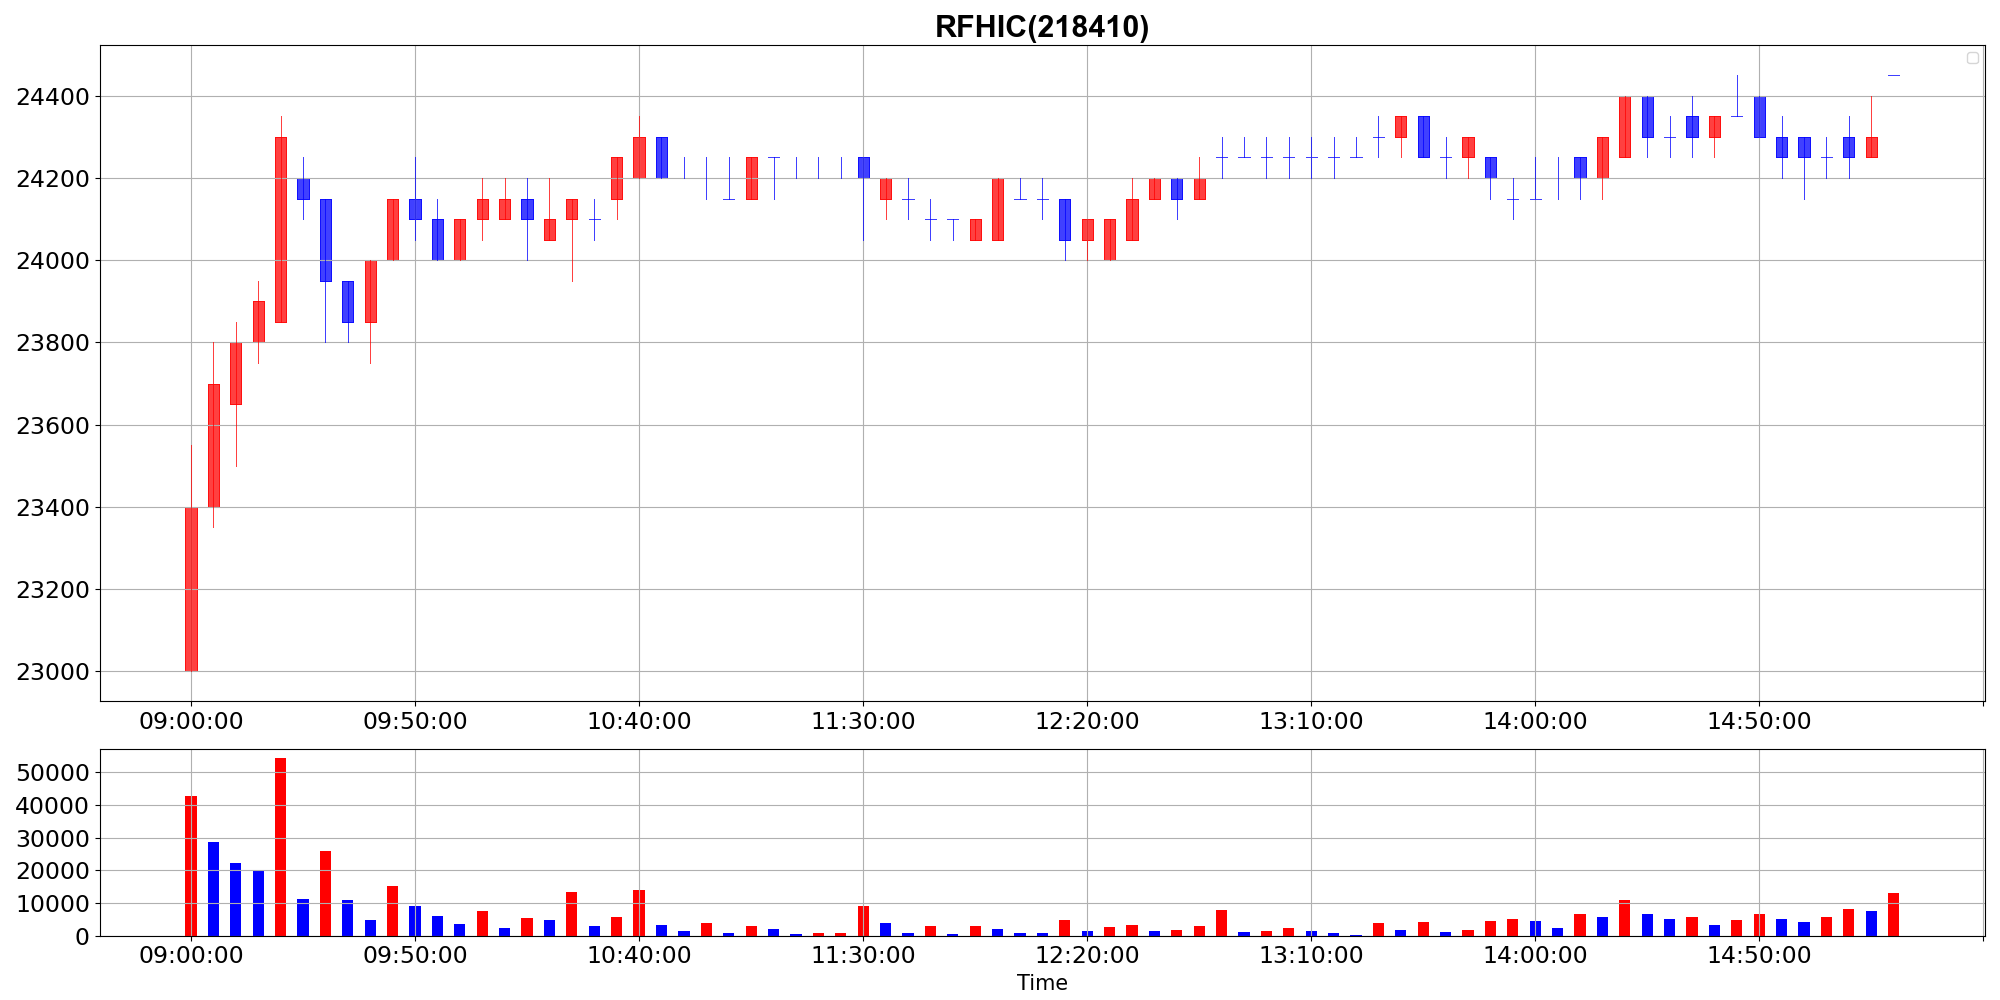
Task: Click the empty legend box on price chart
Action: point(1973,58)
